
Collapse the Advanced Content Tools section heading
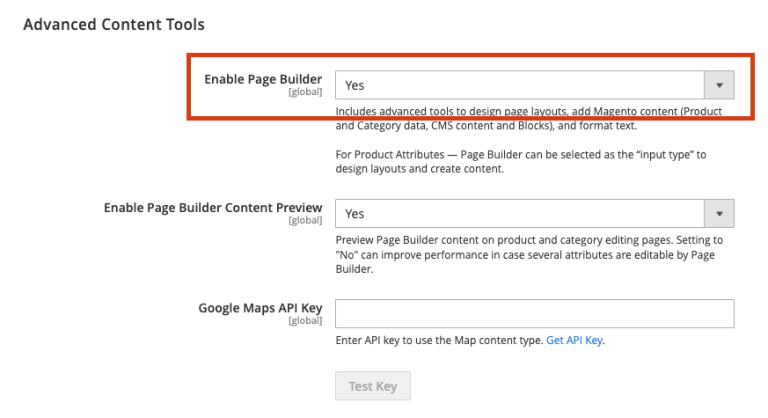point(113,23)
